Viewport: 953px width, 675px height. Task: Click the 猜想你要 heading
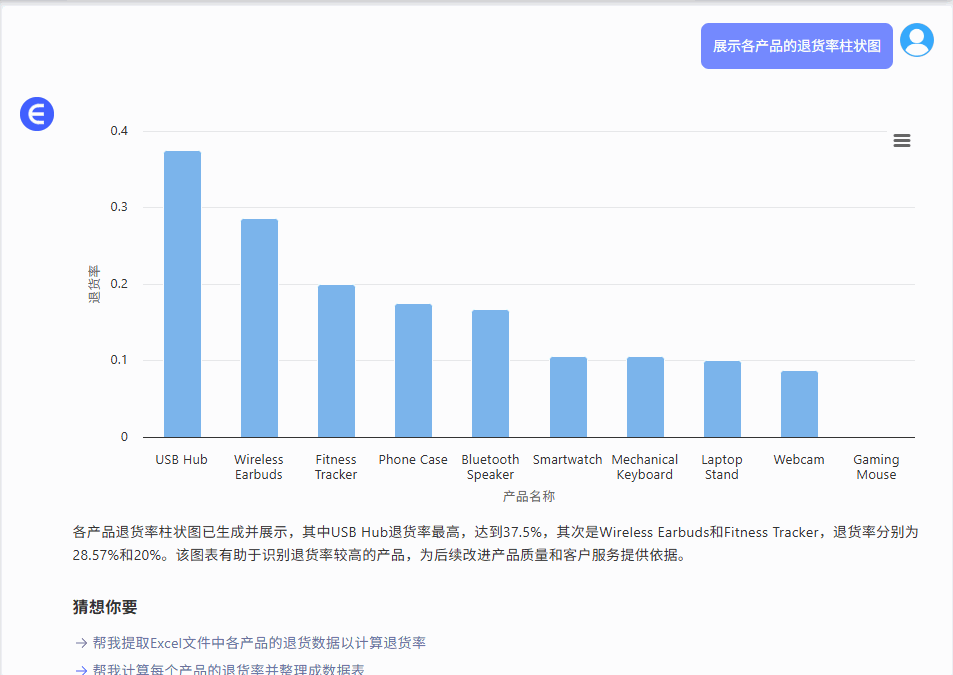click(x=105, y=606)
